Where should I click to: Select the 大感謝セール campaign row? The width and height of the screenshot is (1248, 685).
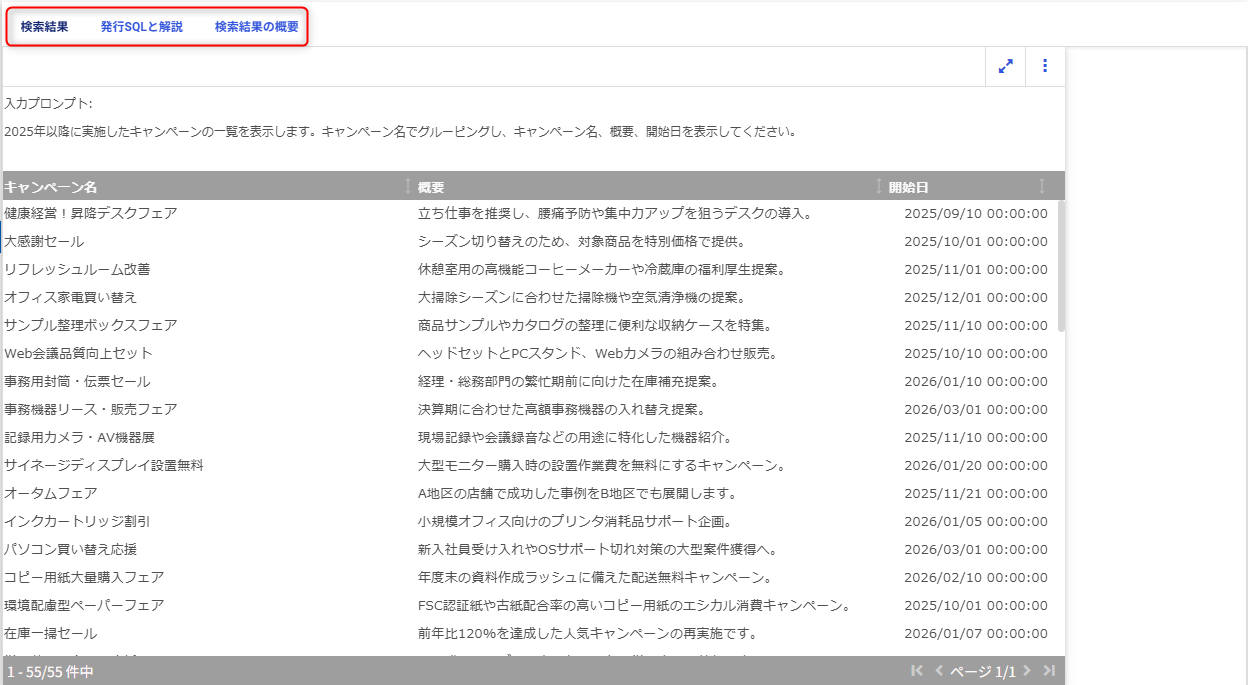click(x=44, y=241)
